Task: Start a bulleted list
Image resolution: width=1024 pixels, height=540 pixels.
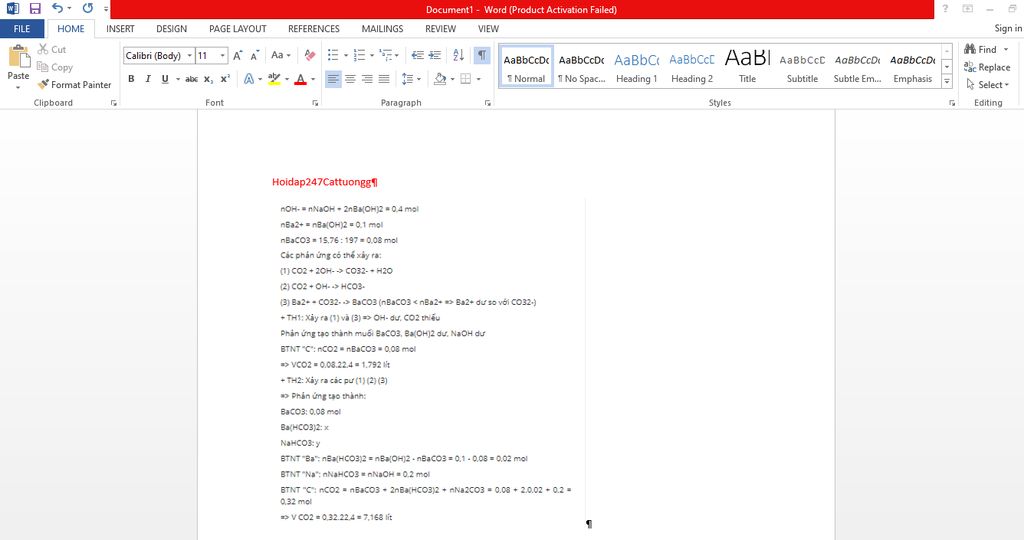Action: (x=333, y=56)
